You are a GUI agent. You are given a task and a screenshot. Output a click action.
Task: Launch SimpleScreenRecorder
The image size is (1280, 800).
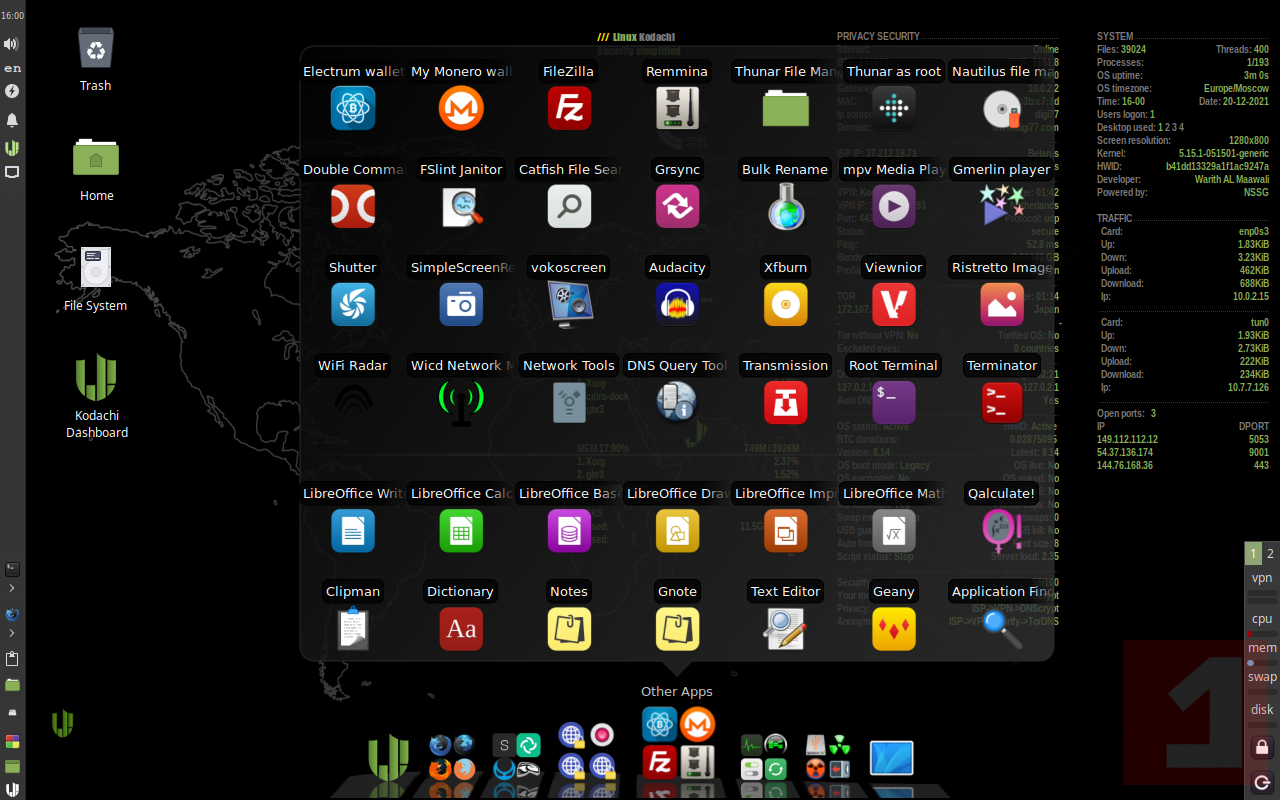point(461,304)
